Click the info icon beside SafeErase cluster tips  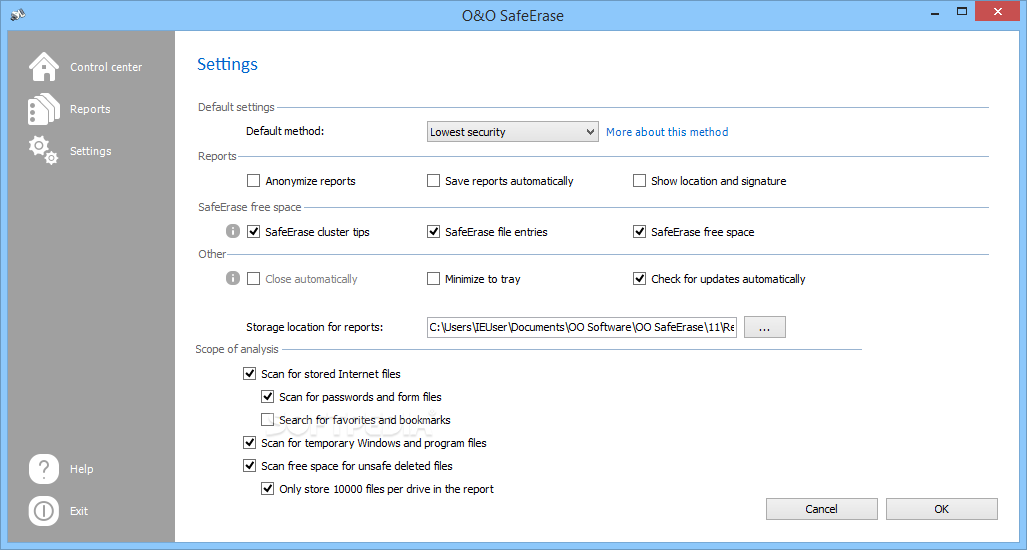pos(233,231)
